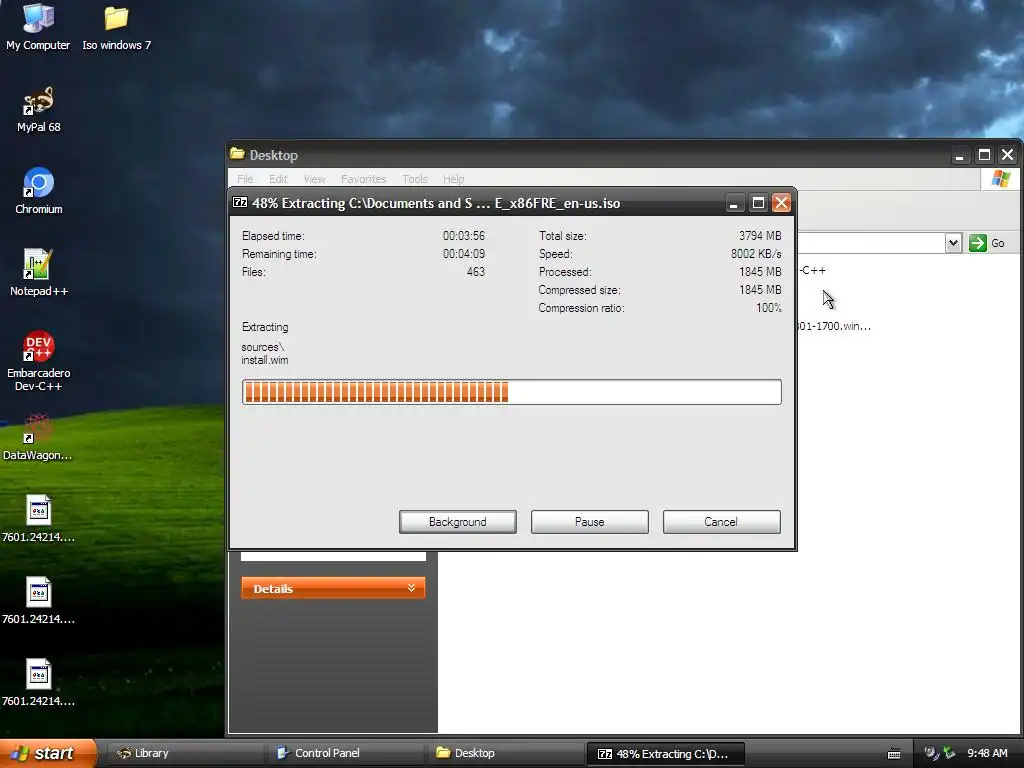
Task: Open Help menu in Desktop window
Action: click(453, 179)
